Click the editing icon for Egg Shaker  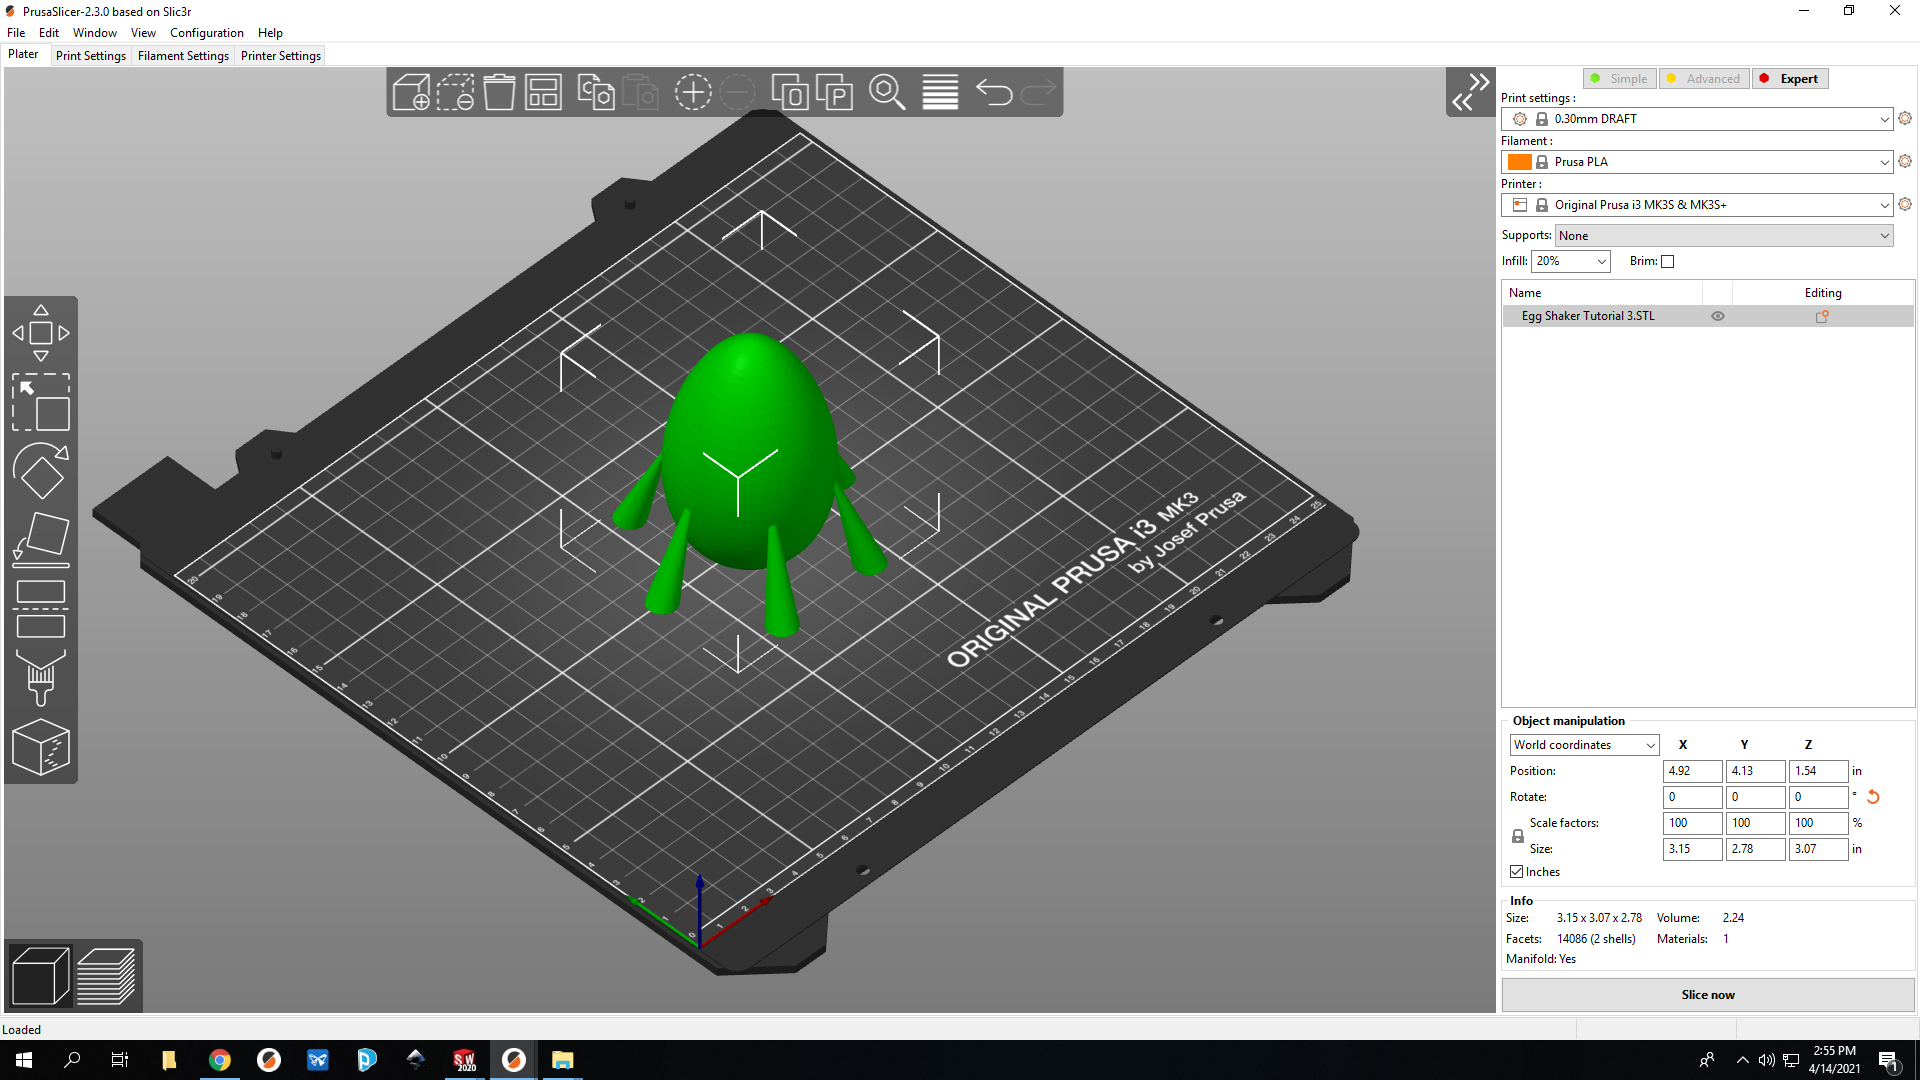click(1822, 316)
